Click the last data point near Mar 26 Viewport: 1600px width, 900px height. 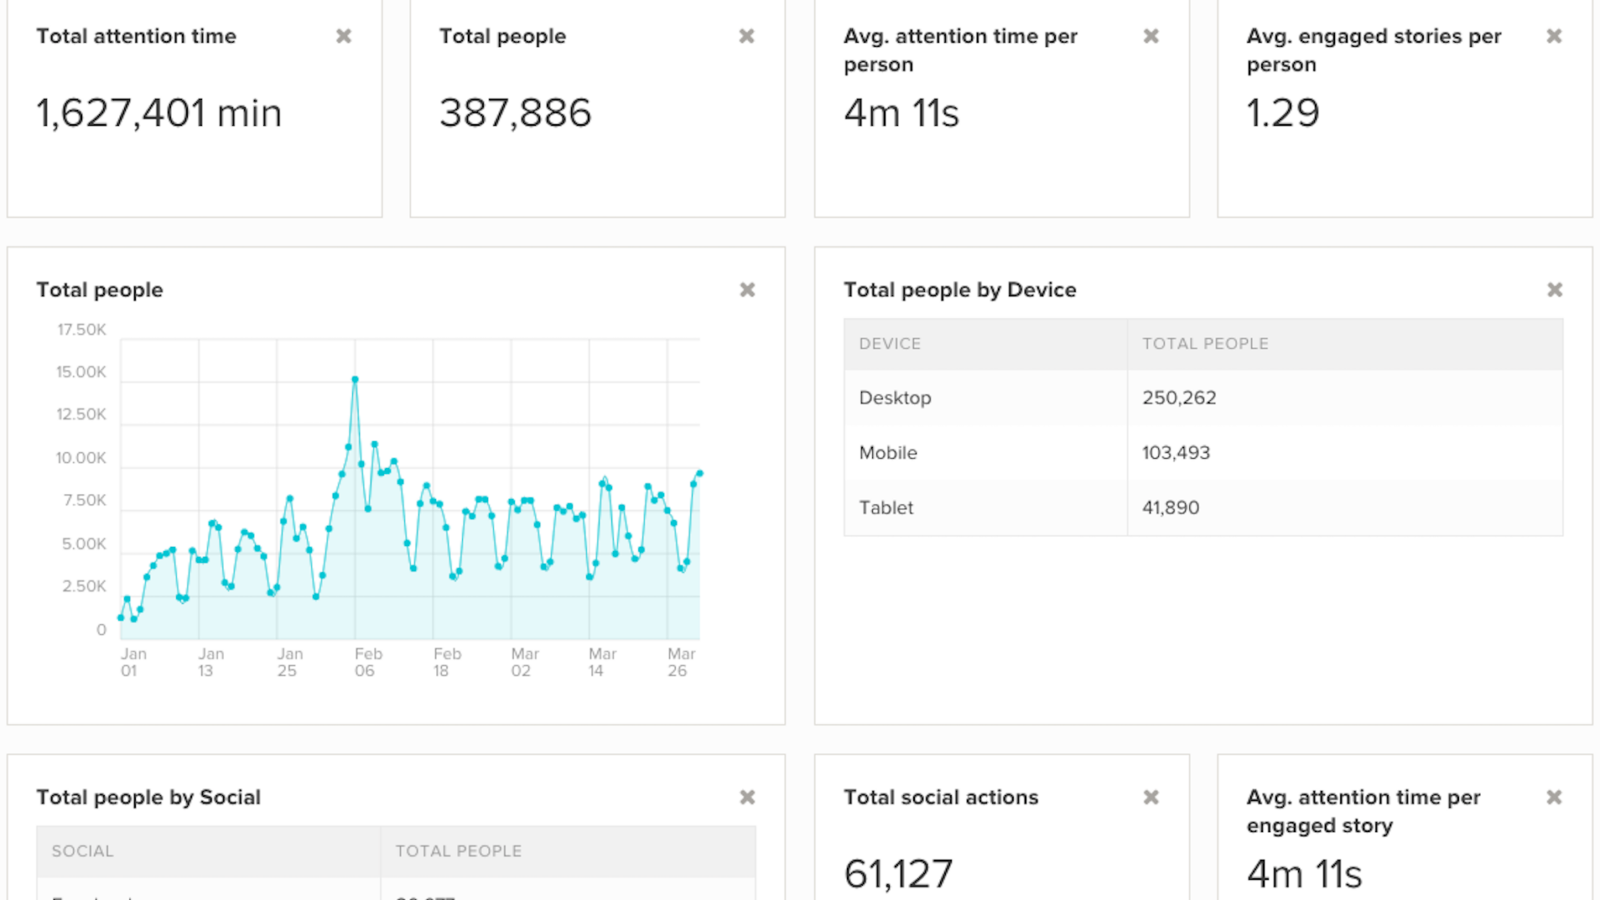pos(699,473)
